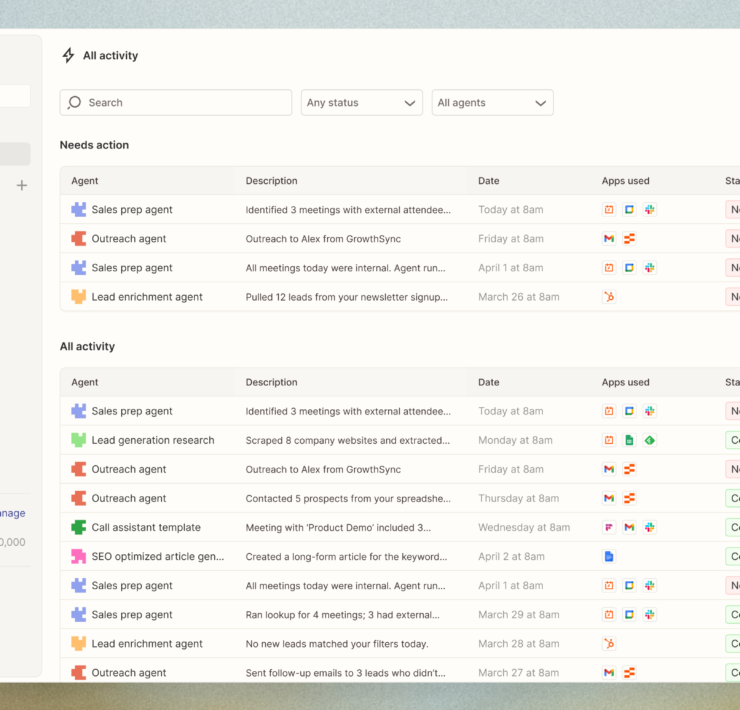Click the Google Docs icon in the SEO article row
The image size is (740, 710).
608,557
